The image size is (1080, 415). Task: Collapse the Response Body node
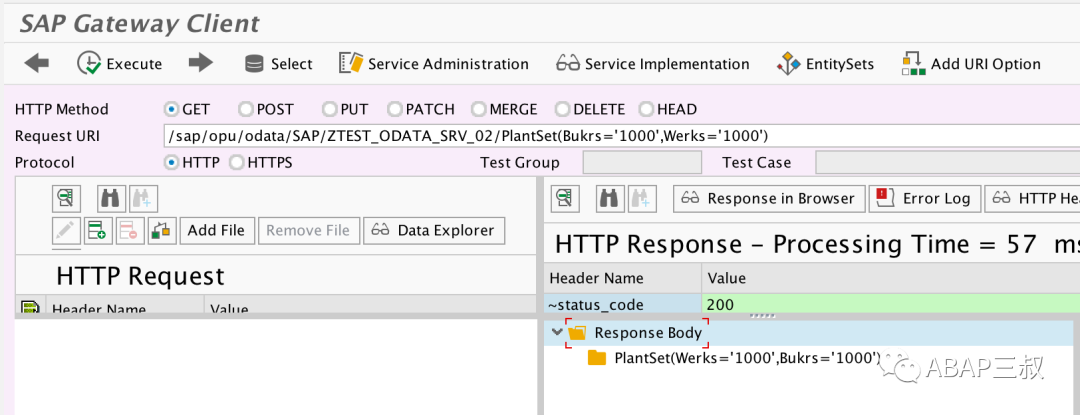point(557,332)
